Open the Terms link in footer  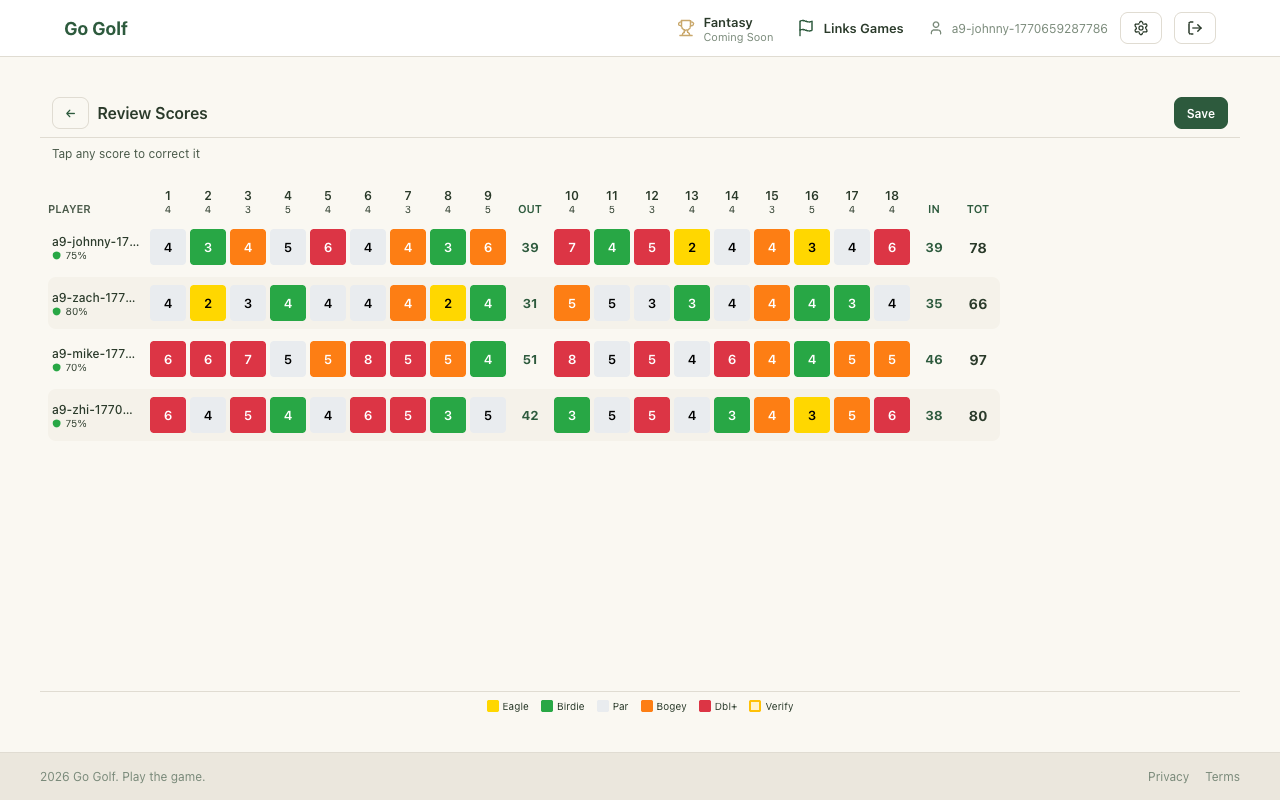(1222, 776)
